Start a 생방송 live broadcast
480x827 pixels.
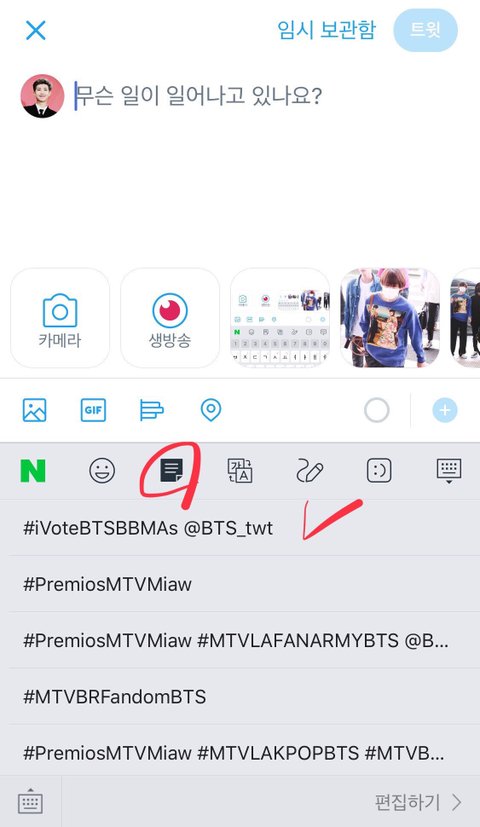[170, 318]
